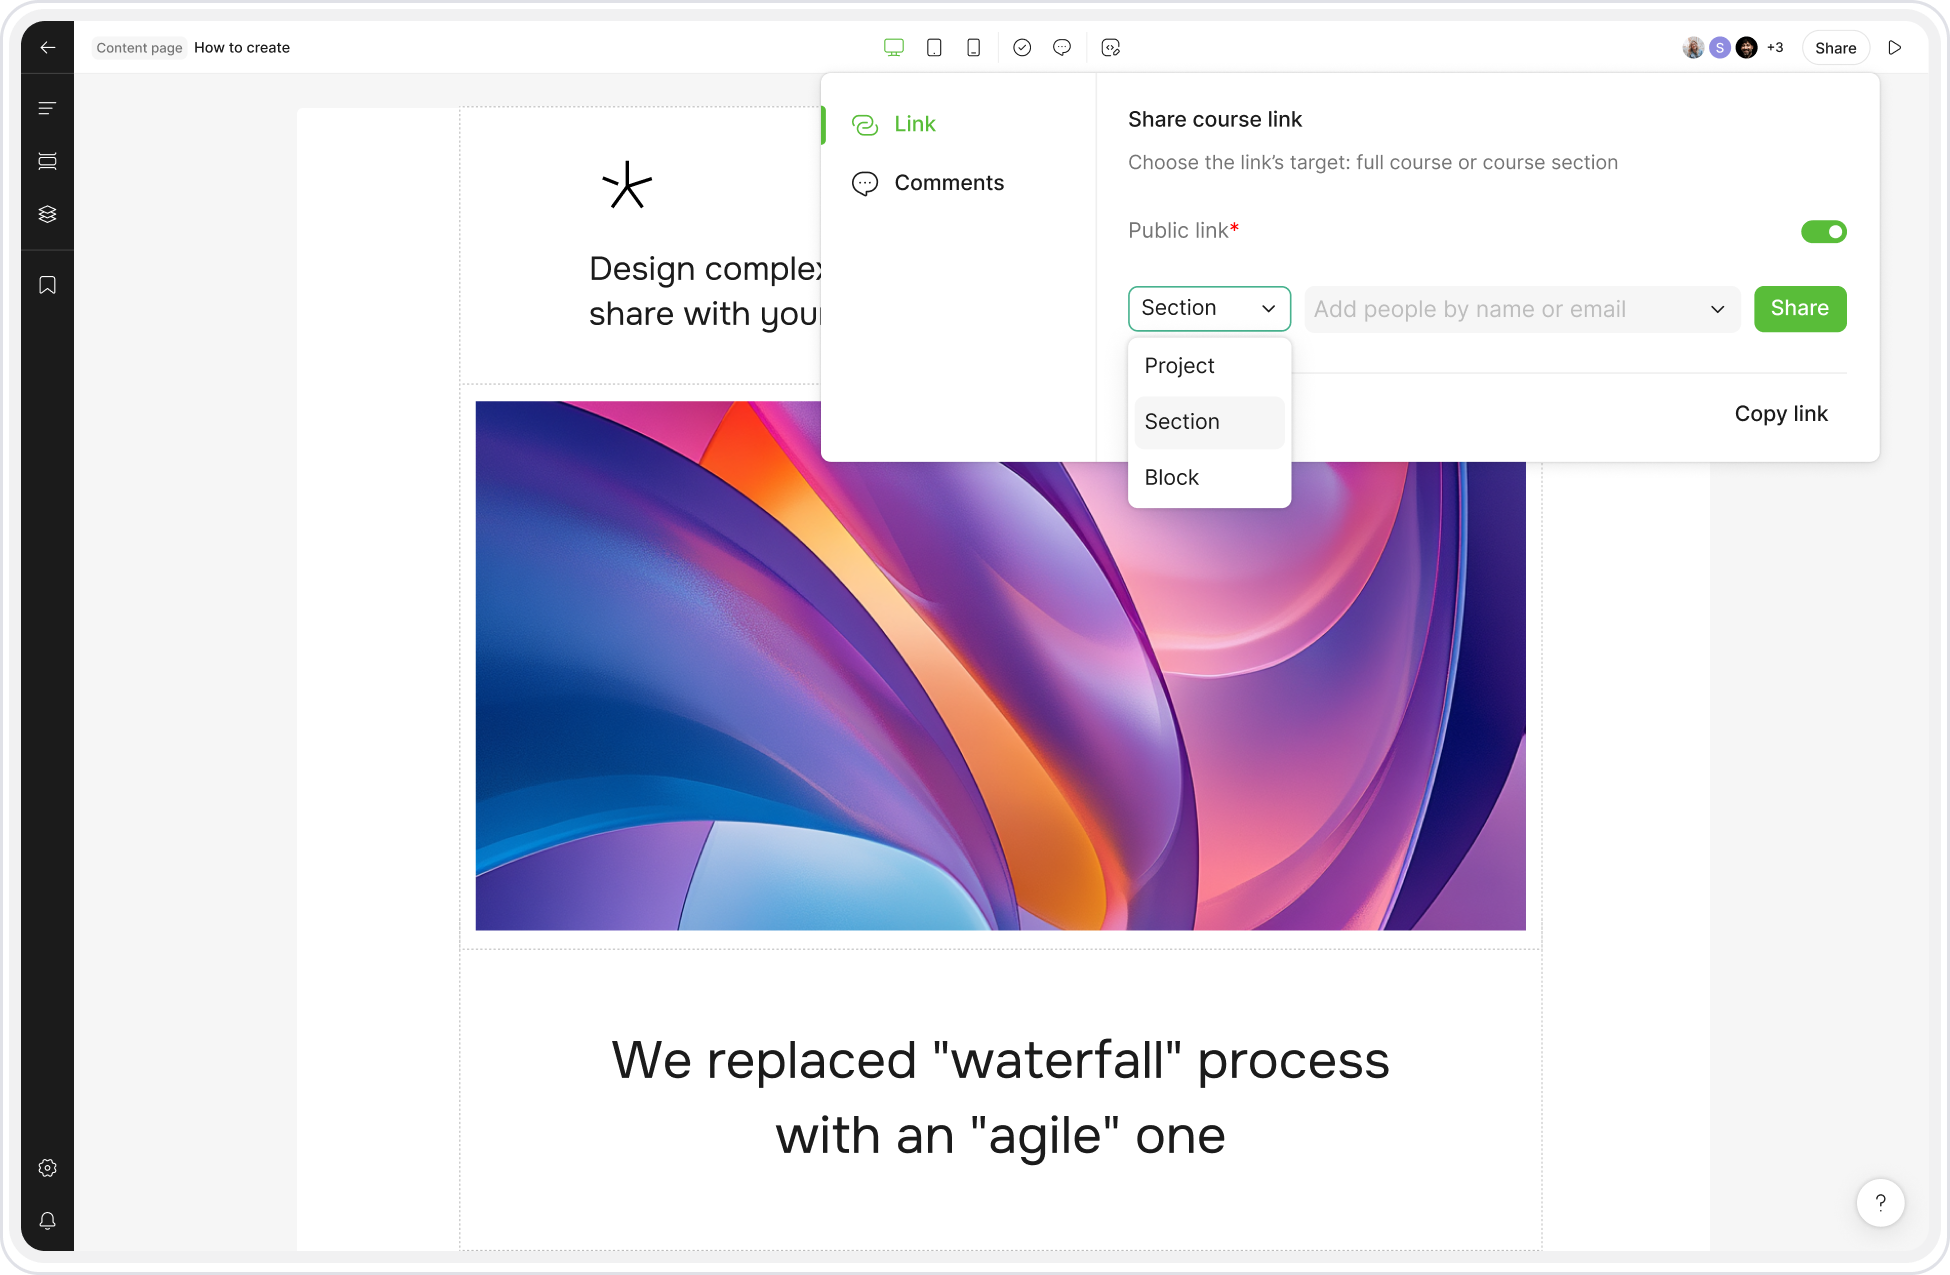
Task: Switch to tablet preview mode
Action: pyautogui.click(x=934, y=48)
